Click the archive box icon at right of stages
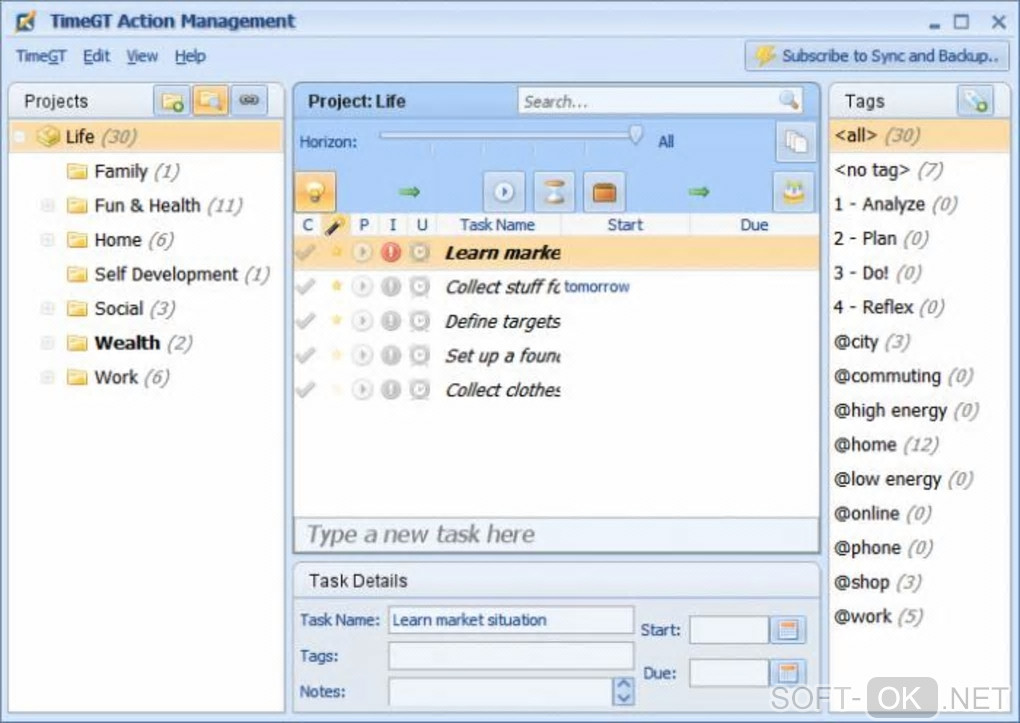Screen dimensions: 1020x723 [x=794, y=191]
